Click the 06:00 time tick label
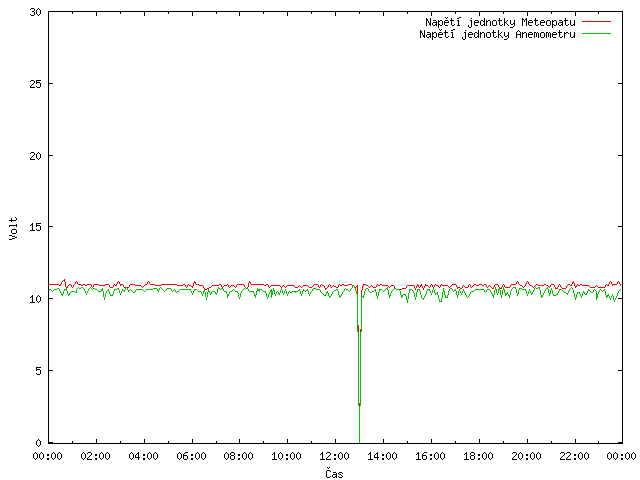Viewport: 640px width, 480px height. tap(191, 456)
